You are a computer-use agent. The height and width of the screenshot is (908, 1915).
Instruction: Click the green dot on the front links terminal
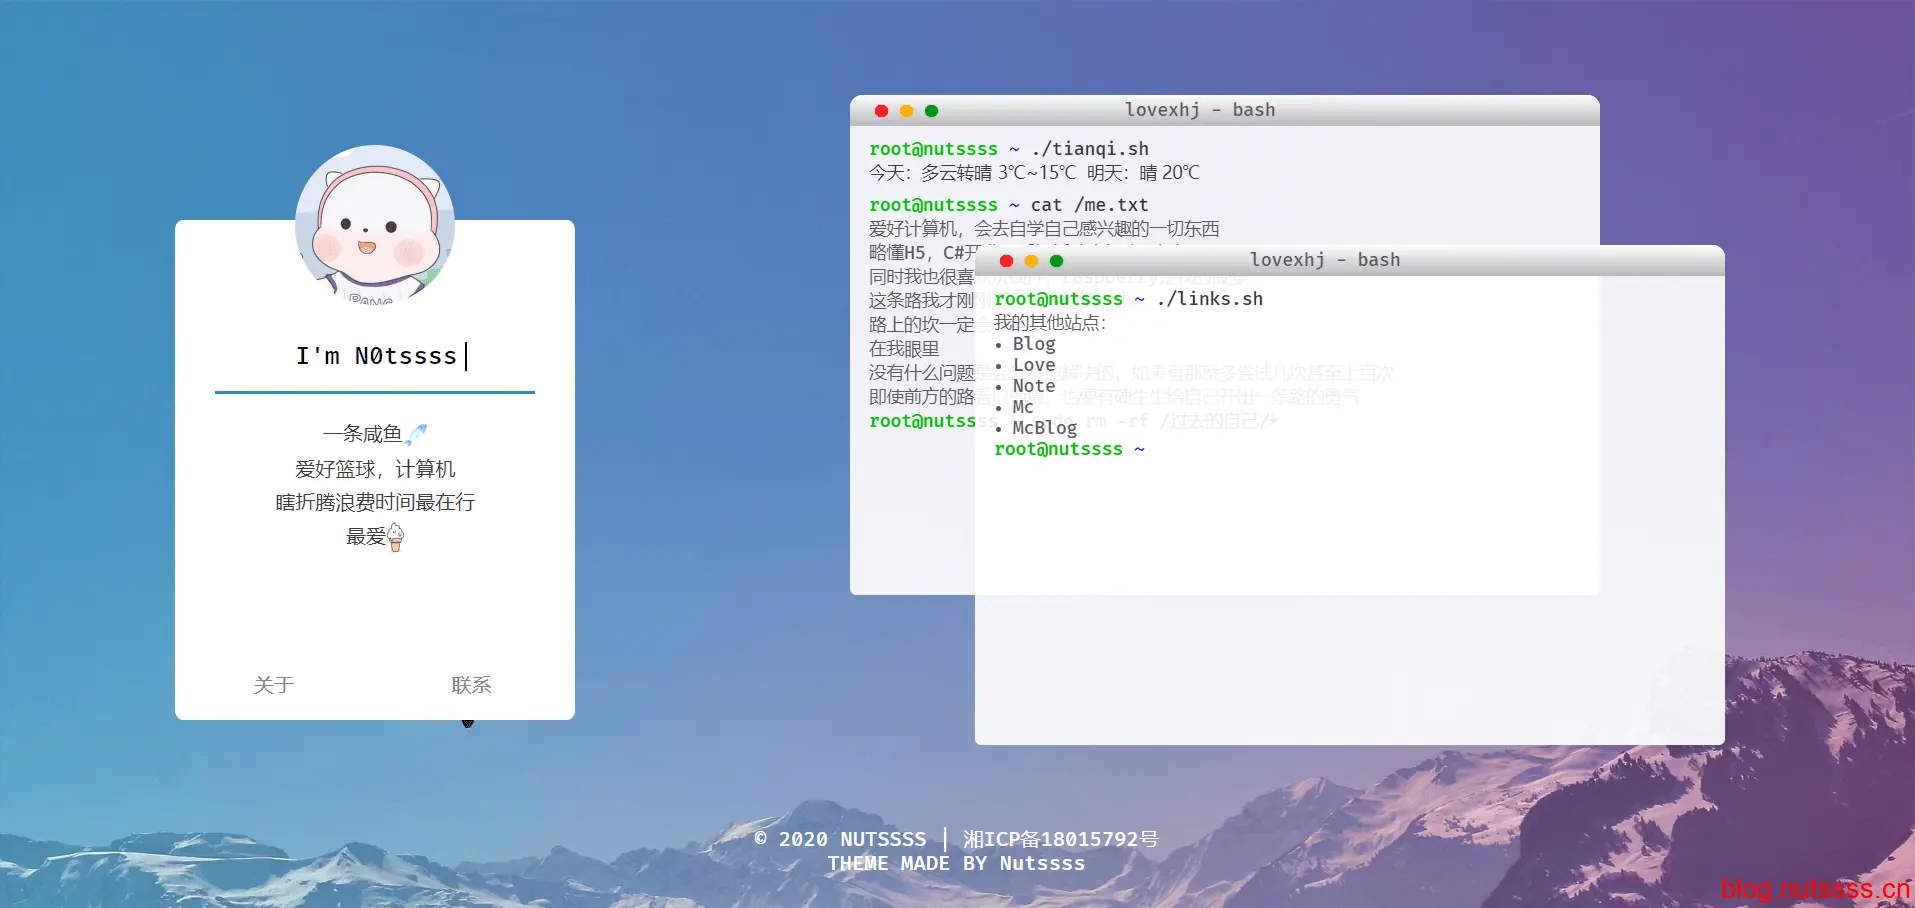point(1057,261)
